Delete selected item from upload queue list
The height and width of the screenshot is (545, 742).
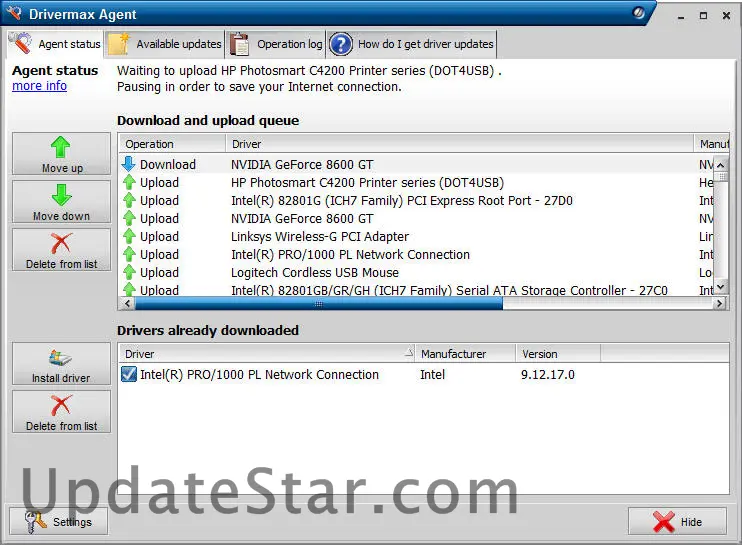pos(61,249)
